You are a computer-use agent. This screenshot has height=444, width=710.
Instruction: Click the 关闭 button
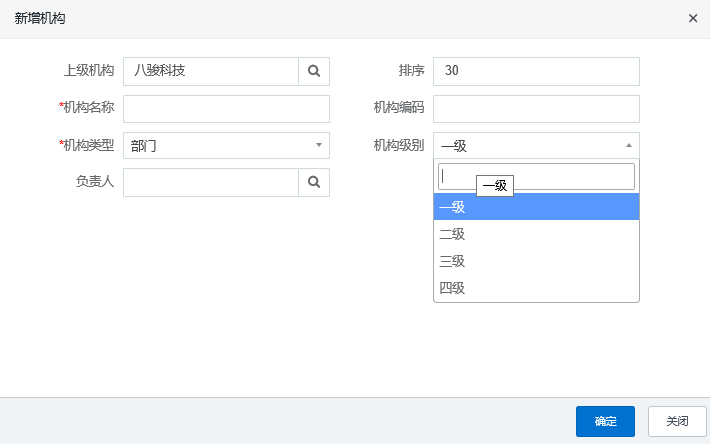[677, 421]
